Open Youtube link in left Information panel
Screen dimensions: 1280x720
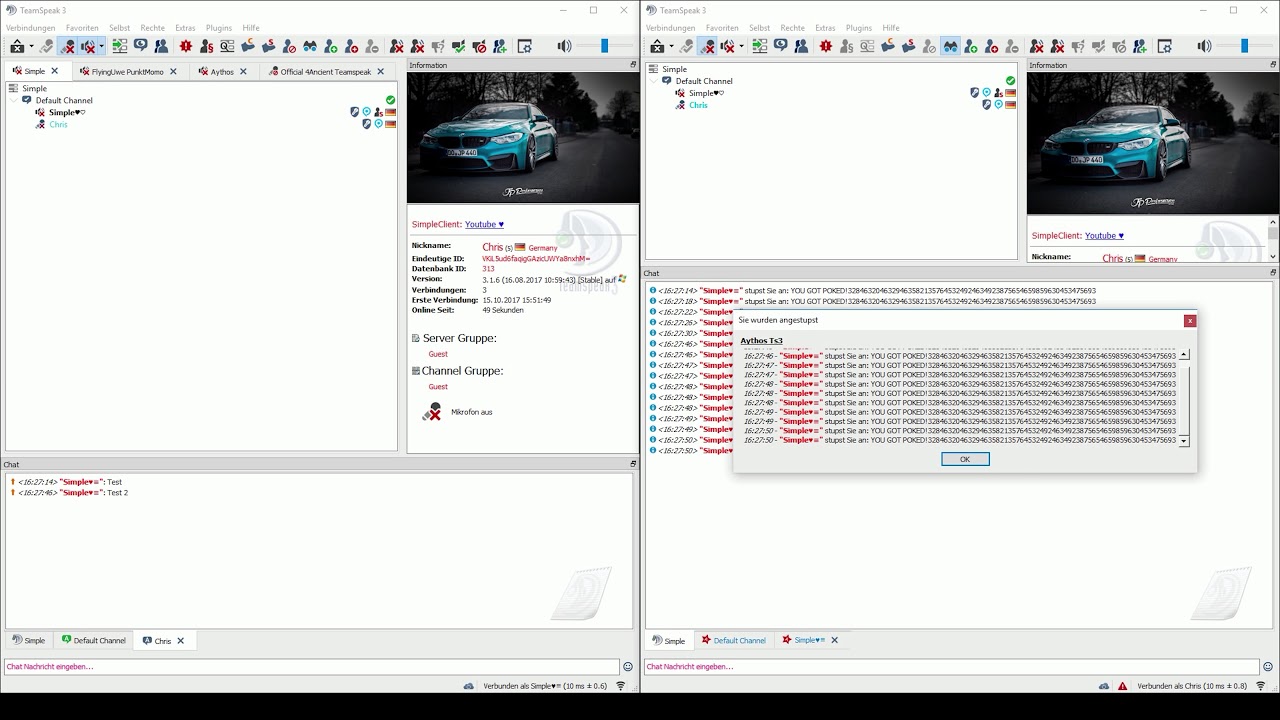[x=484, y=225]
